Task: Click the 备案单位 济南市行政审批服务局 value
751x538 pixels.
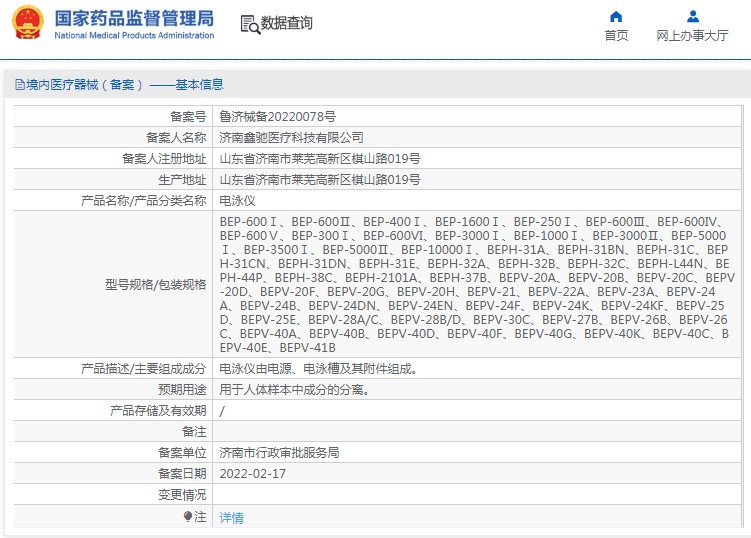Action: (279, 453)
